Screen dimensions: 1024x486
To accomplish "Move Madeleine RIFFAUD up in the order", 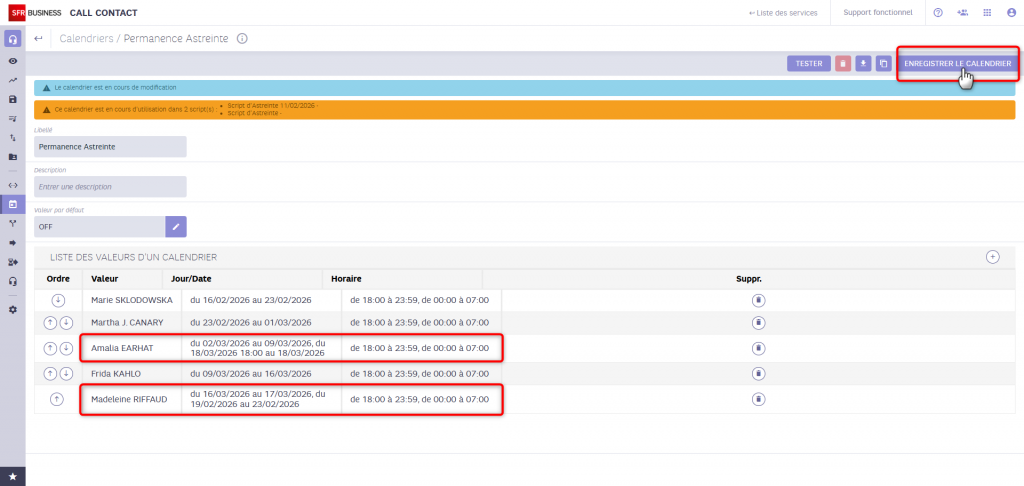I will pyautogui.click(x=58, y=399).
